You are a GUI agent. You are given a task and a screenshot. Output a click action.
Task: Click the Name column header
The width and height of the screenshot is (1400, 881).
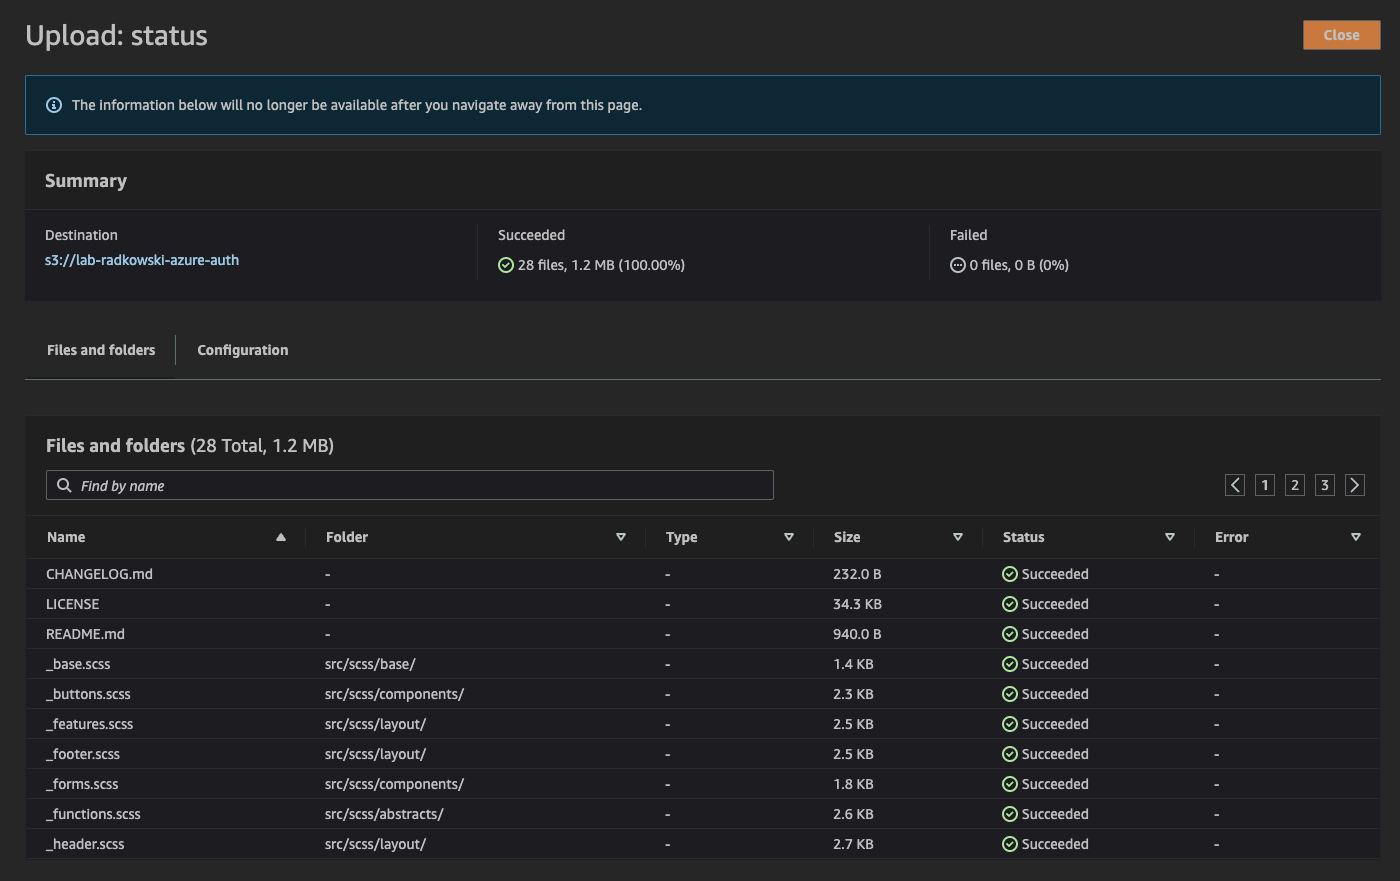click(x=66, y=537)
